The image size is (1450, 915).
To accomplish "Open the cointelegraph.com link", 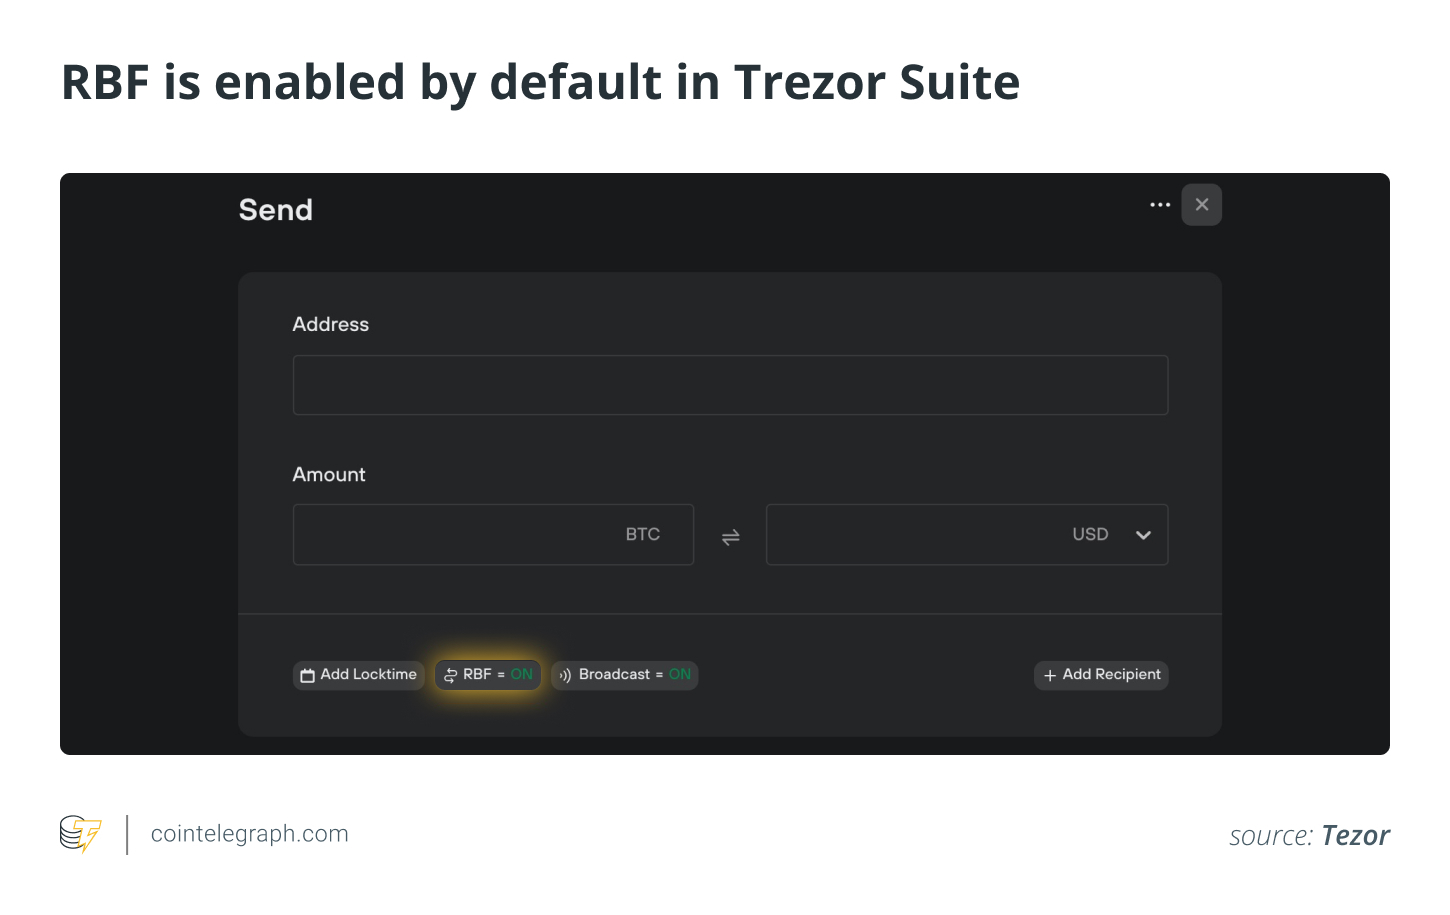I will click(x=249, y=834).
